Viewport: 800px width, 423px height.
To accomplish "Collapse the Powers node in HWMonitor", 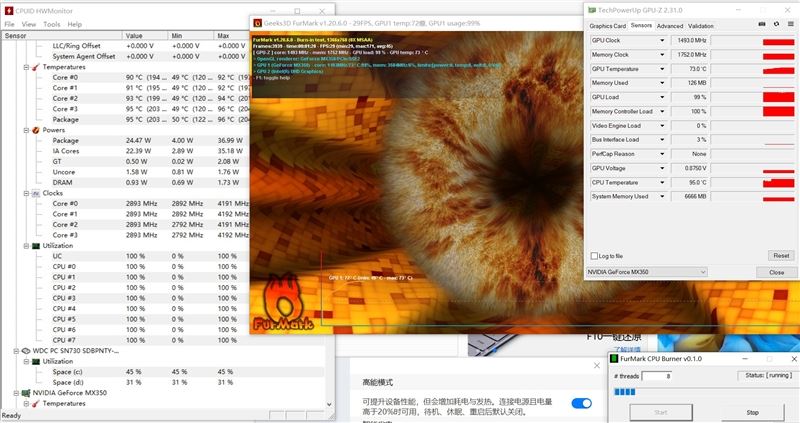I will click(26, 130).
